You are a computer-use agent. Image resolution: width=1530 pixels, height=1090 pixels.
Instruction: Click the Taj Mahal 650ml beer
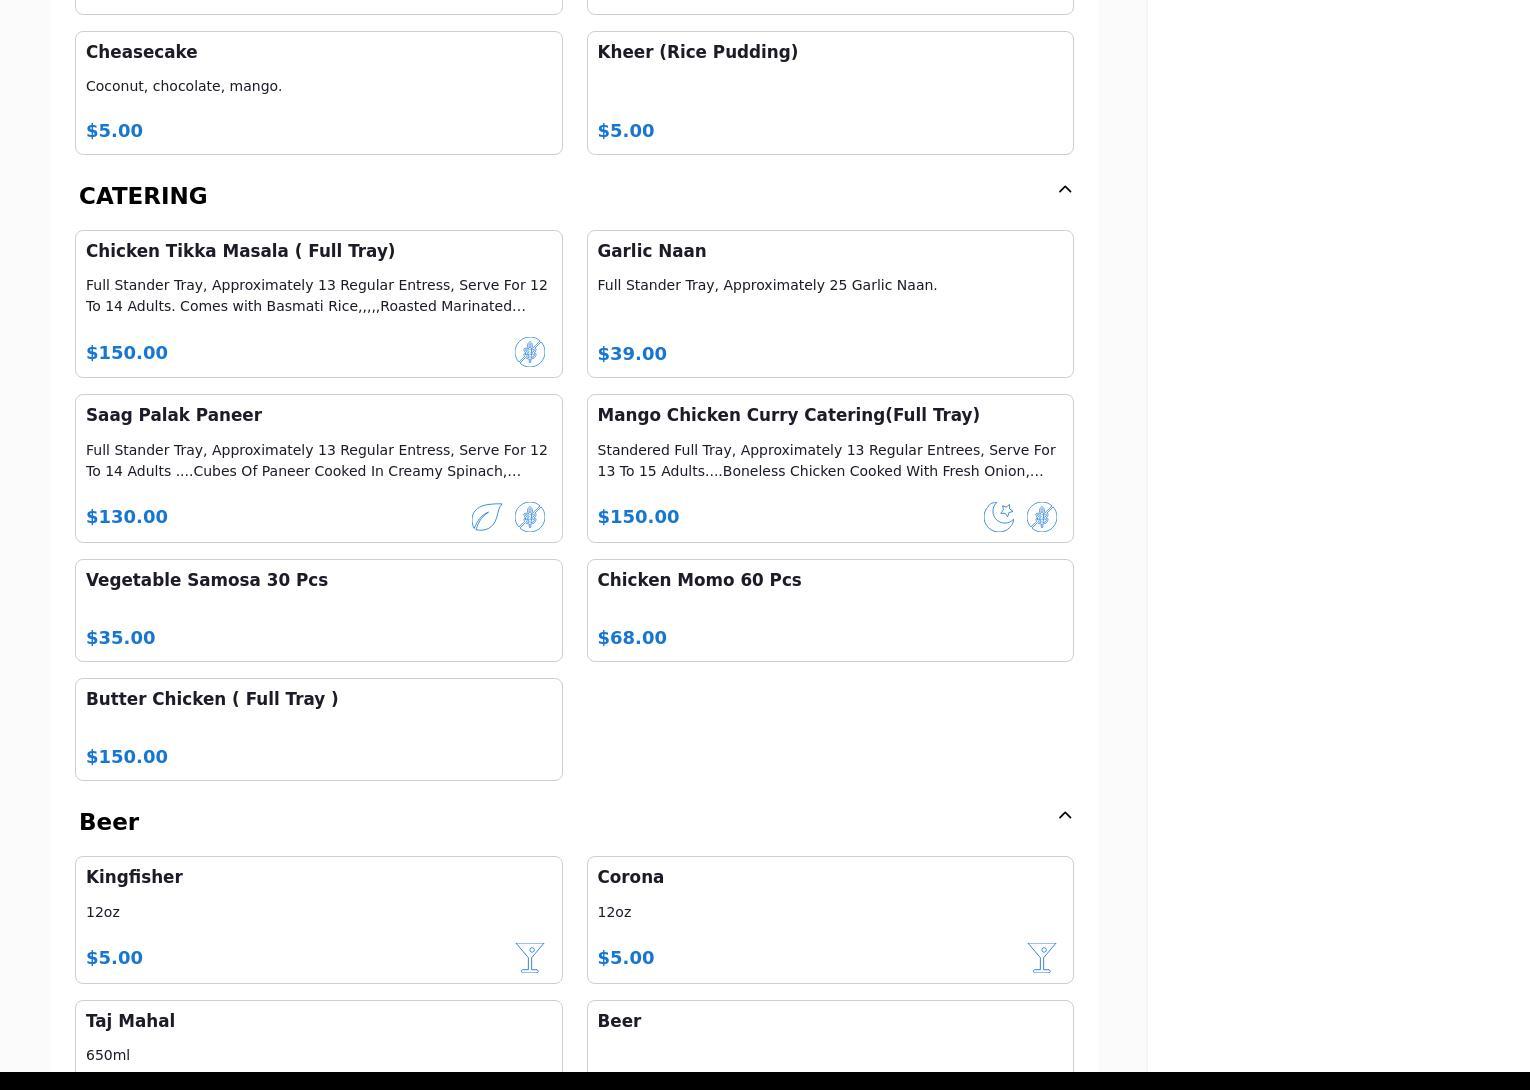pyautogui.click(x=318, y=1036)
